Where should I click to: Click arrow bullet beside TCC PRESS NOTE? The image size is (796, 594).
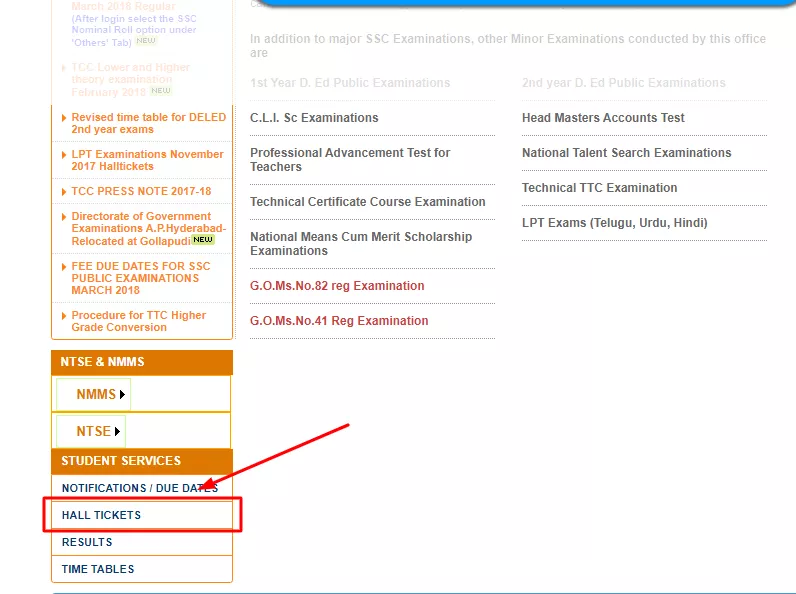(63, 192)
